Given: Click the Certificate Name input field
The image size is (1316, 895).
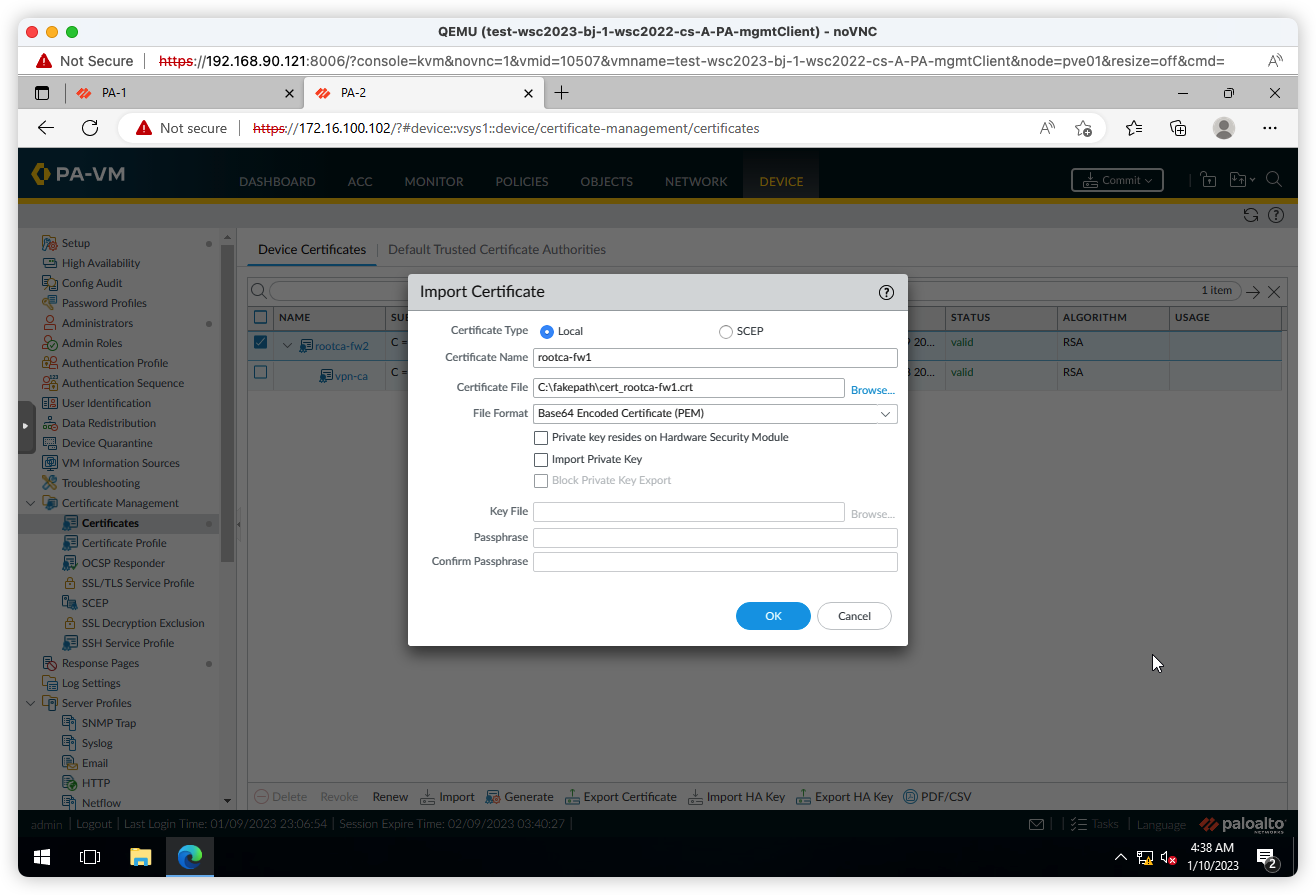Looking at the screenshot, I should (x=714, y=357).
